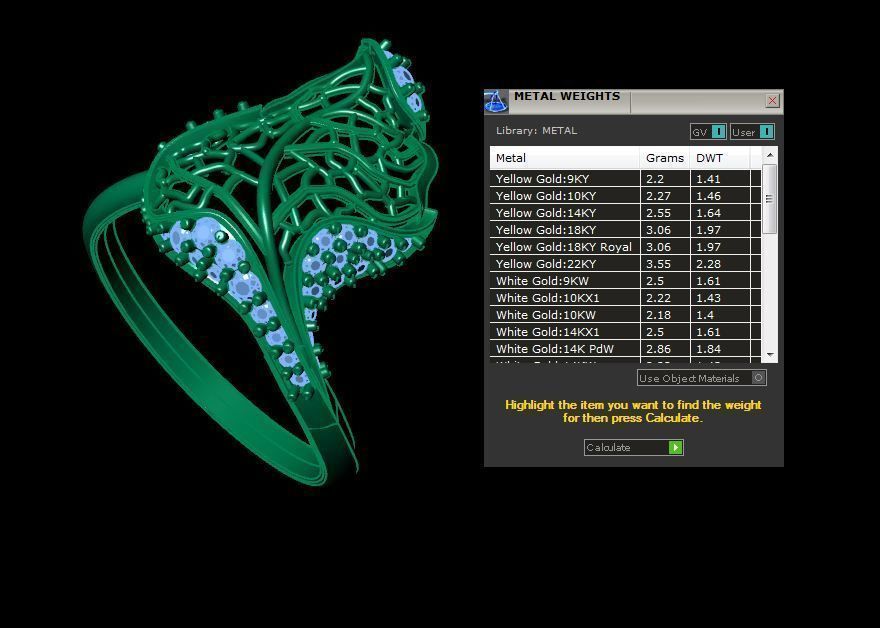Screen dimensions: 880x628
Task: Toggle the User library switch
Action: [x=753, y=132]
